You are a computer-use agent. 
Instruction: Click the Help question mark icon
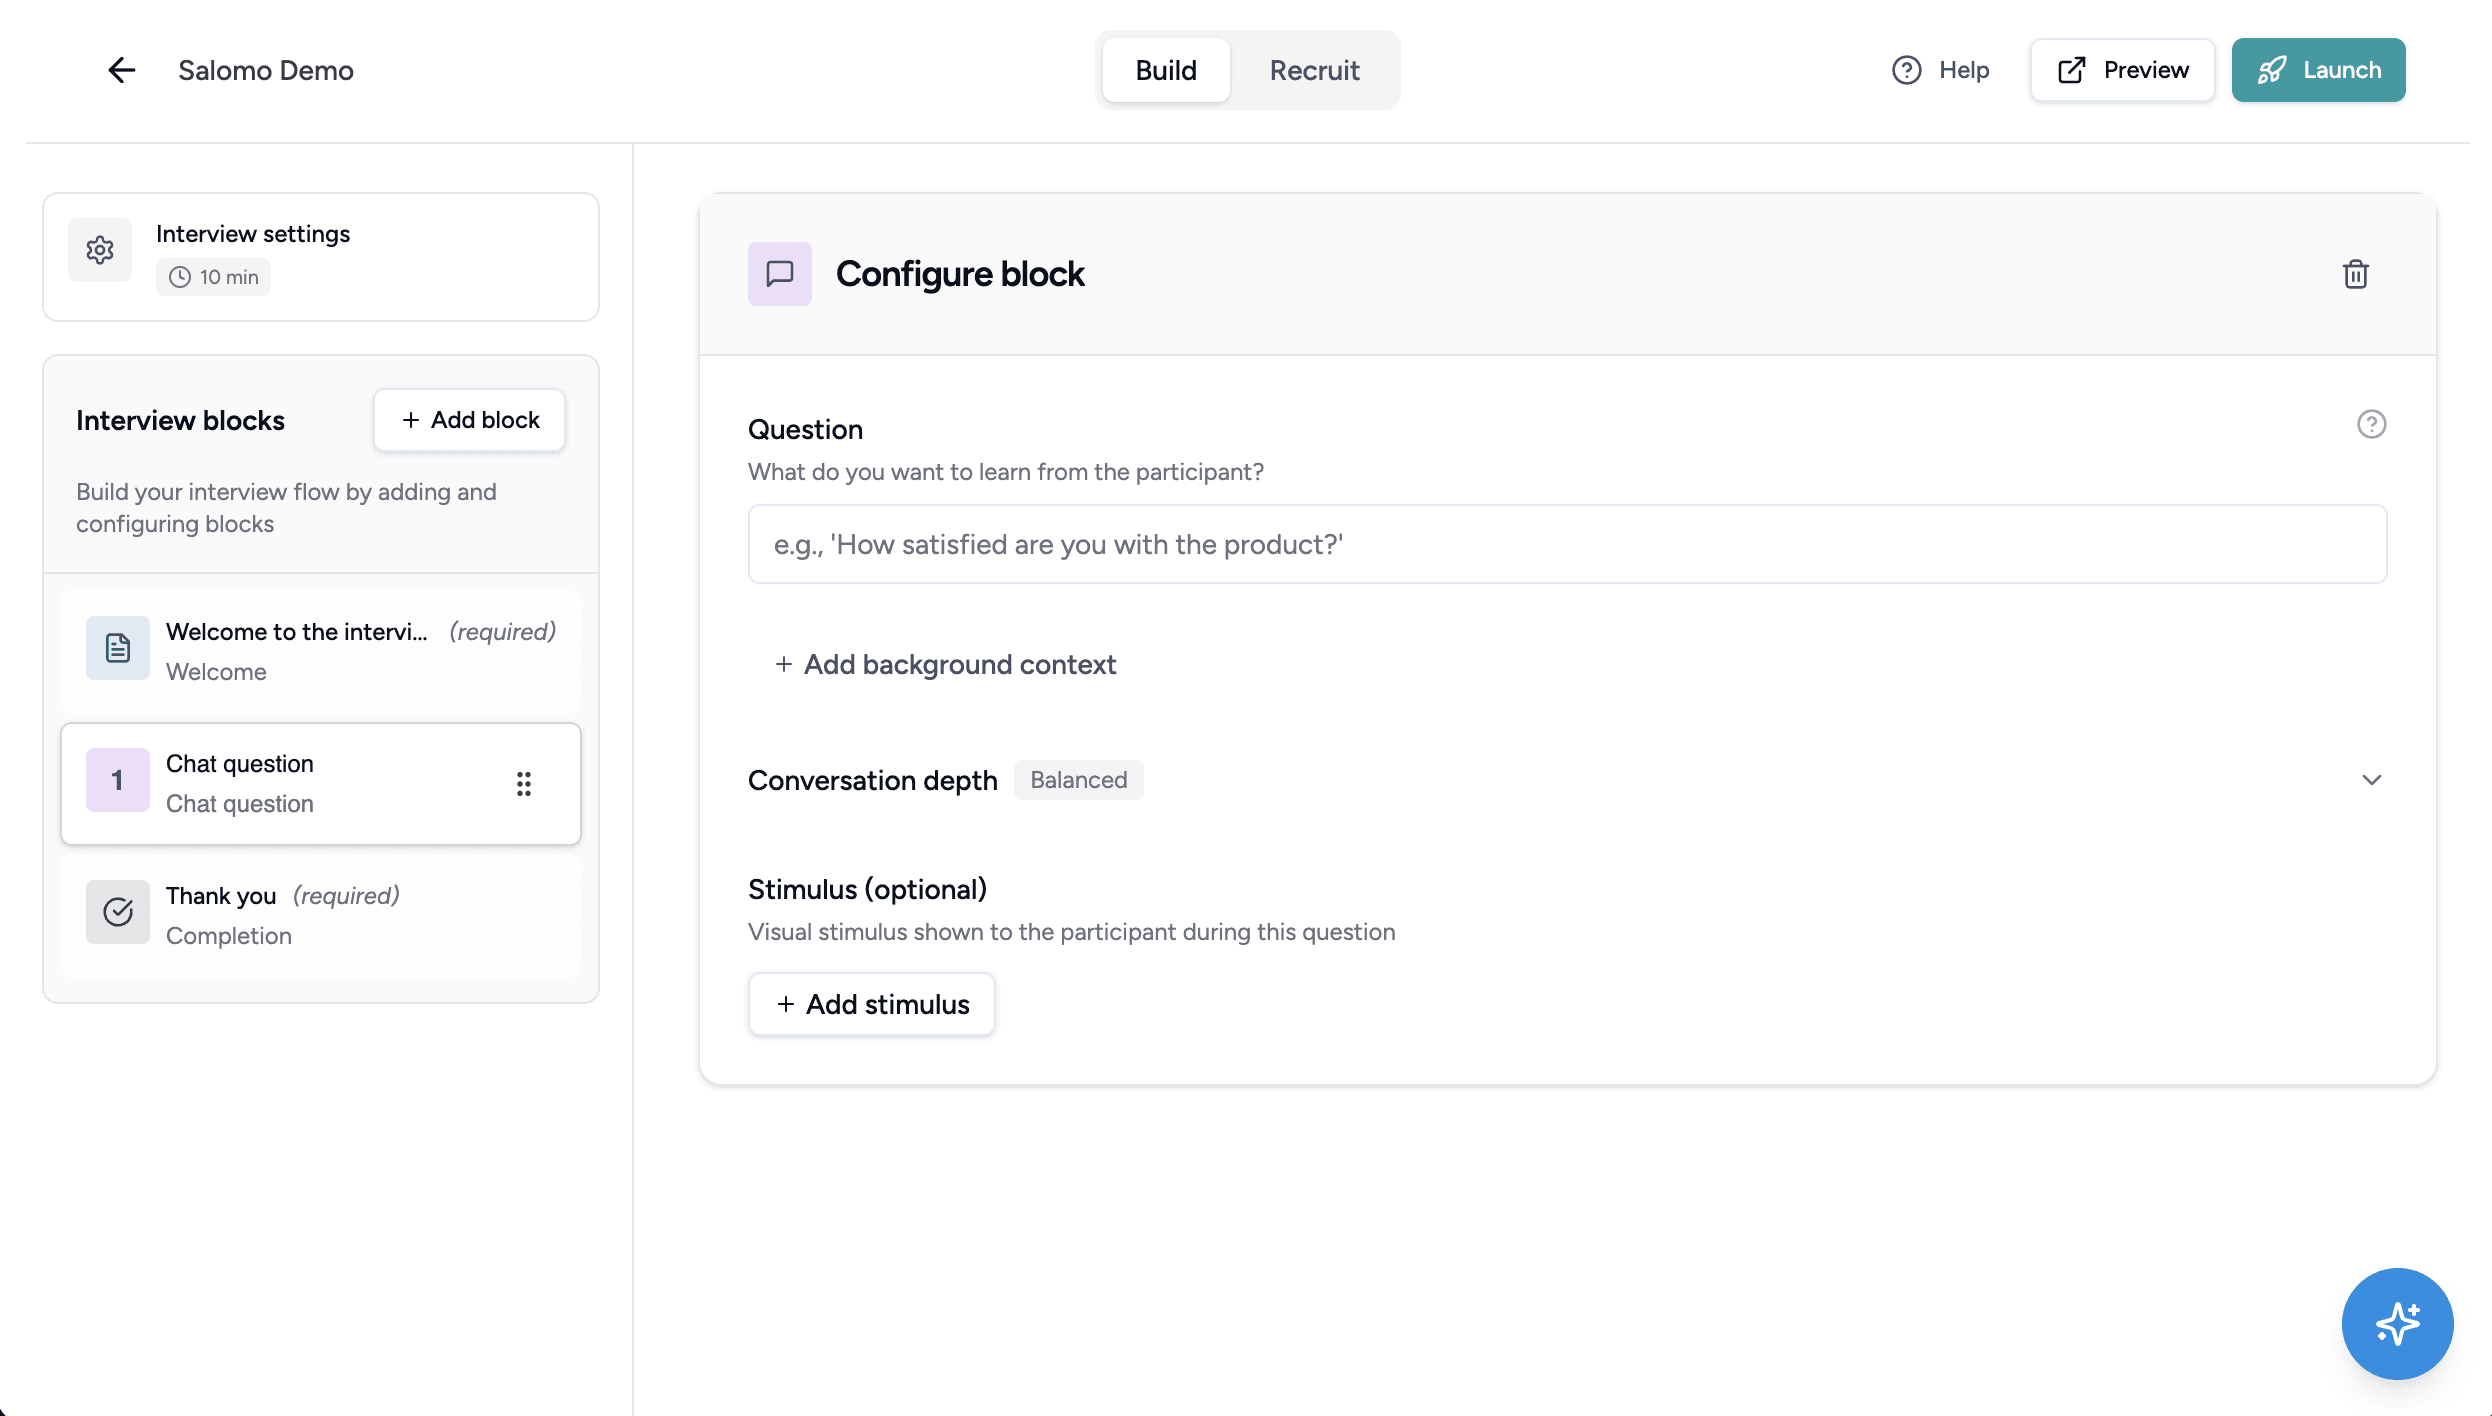(1905, 70)
